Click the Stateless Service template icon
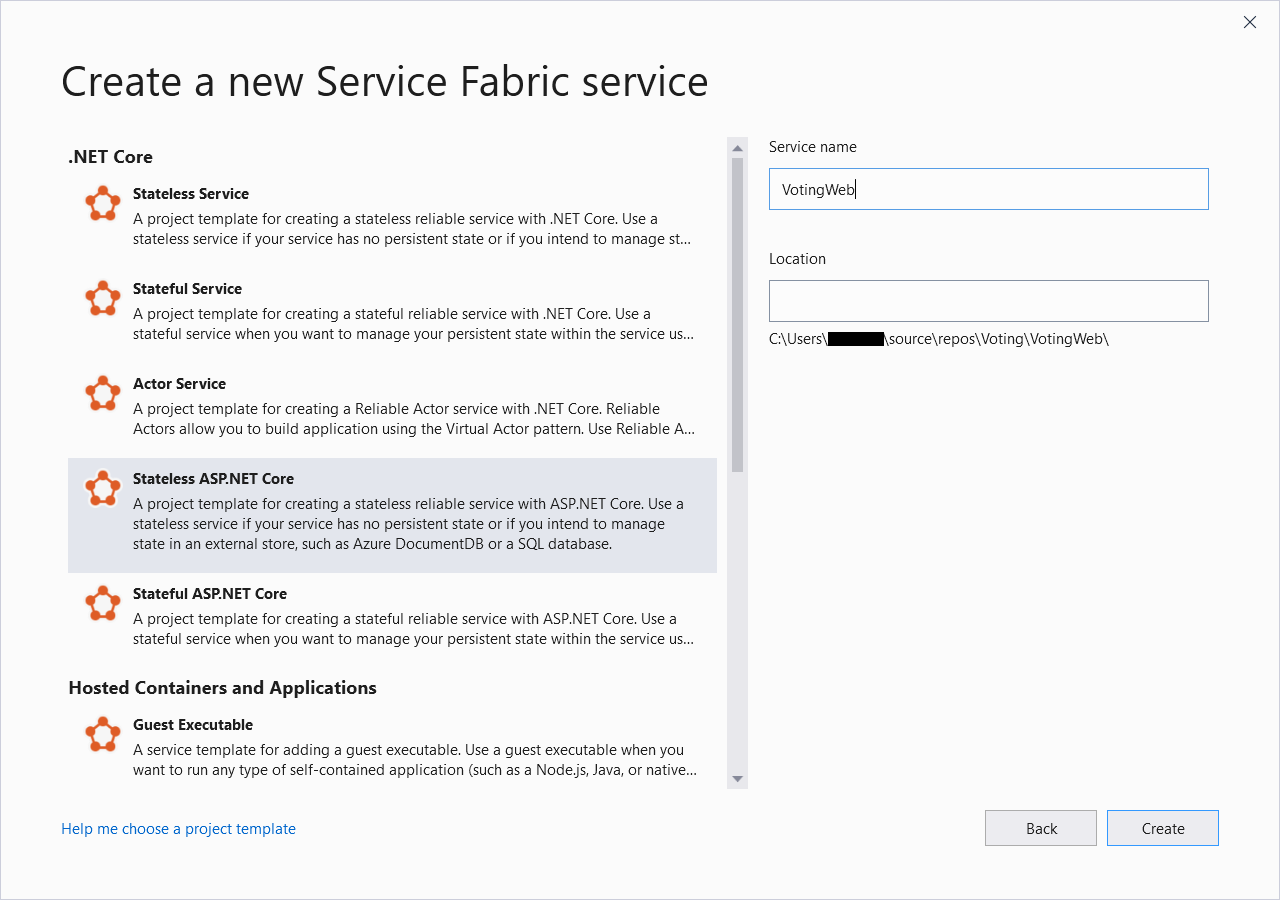The width and height of the screenshot is (1280, 900). (102, 203)
